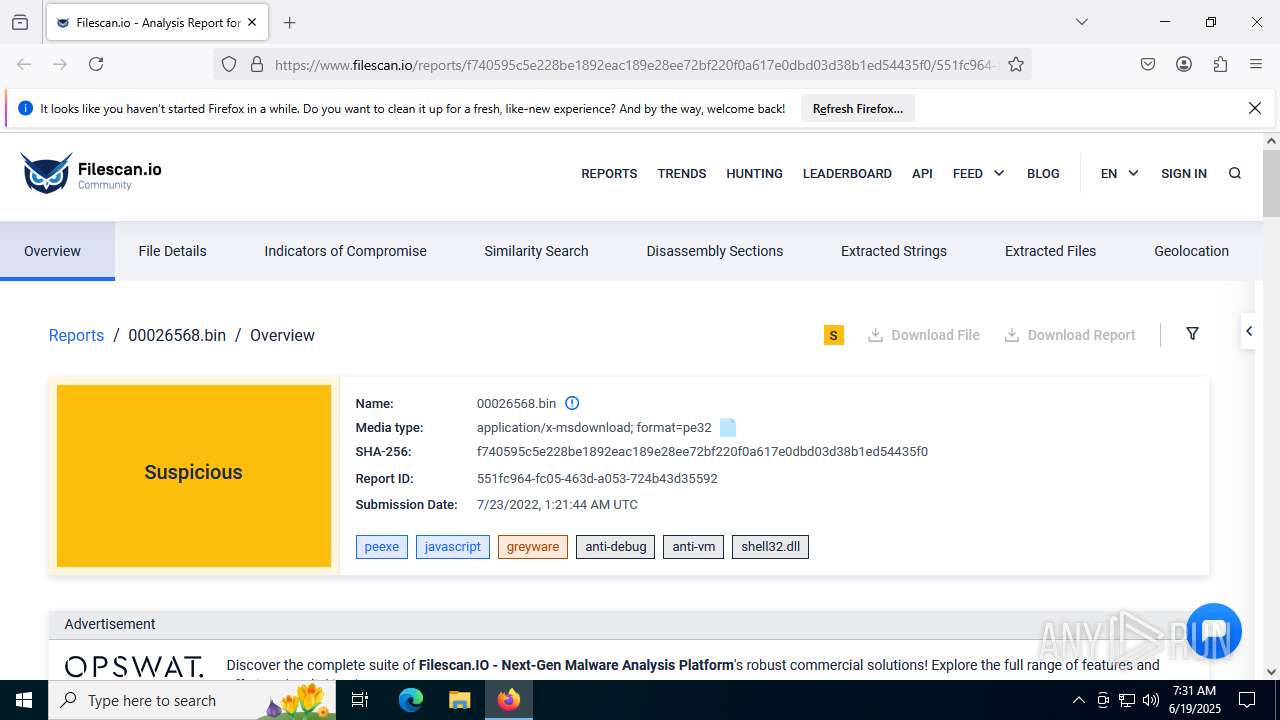Click the greyware tag
Screen dimensions: 1280x720
tap(533, 547)
